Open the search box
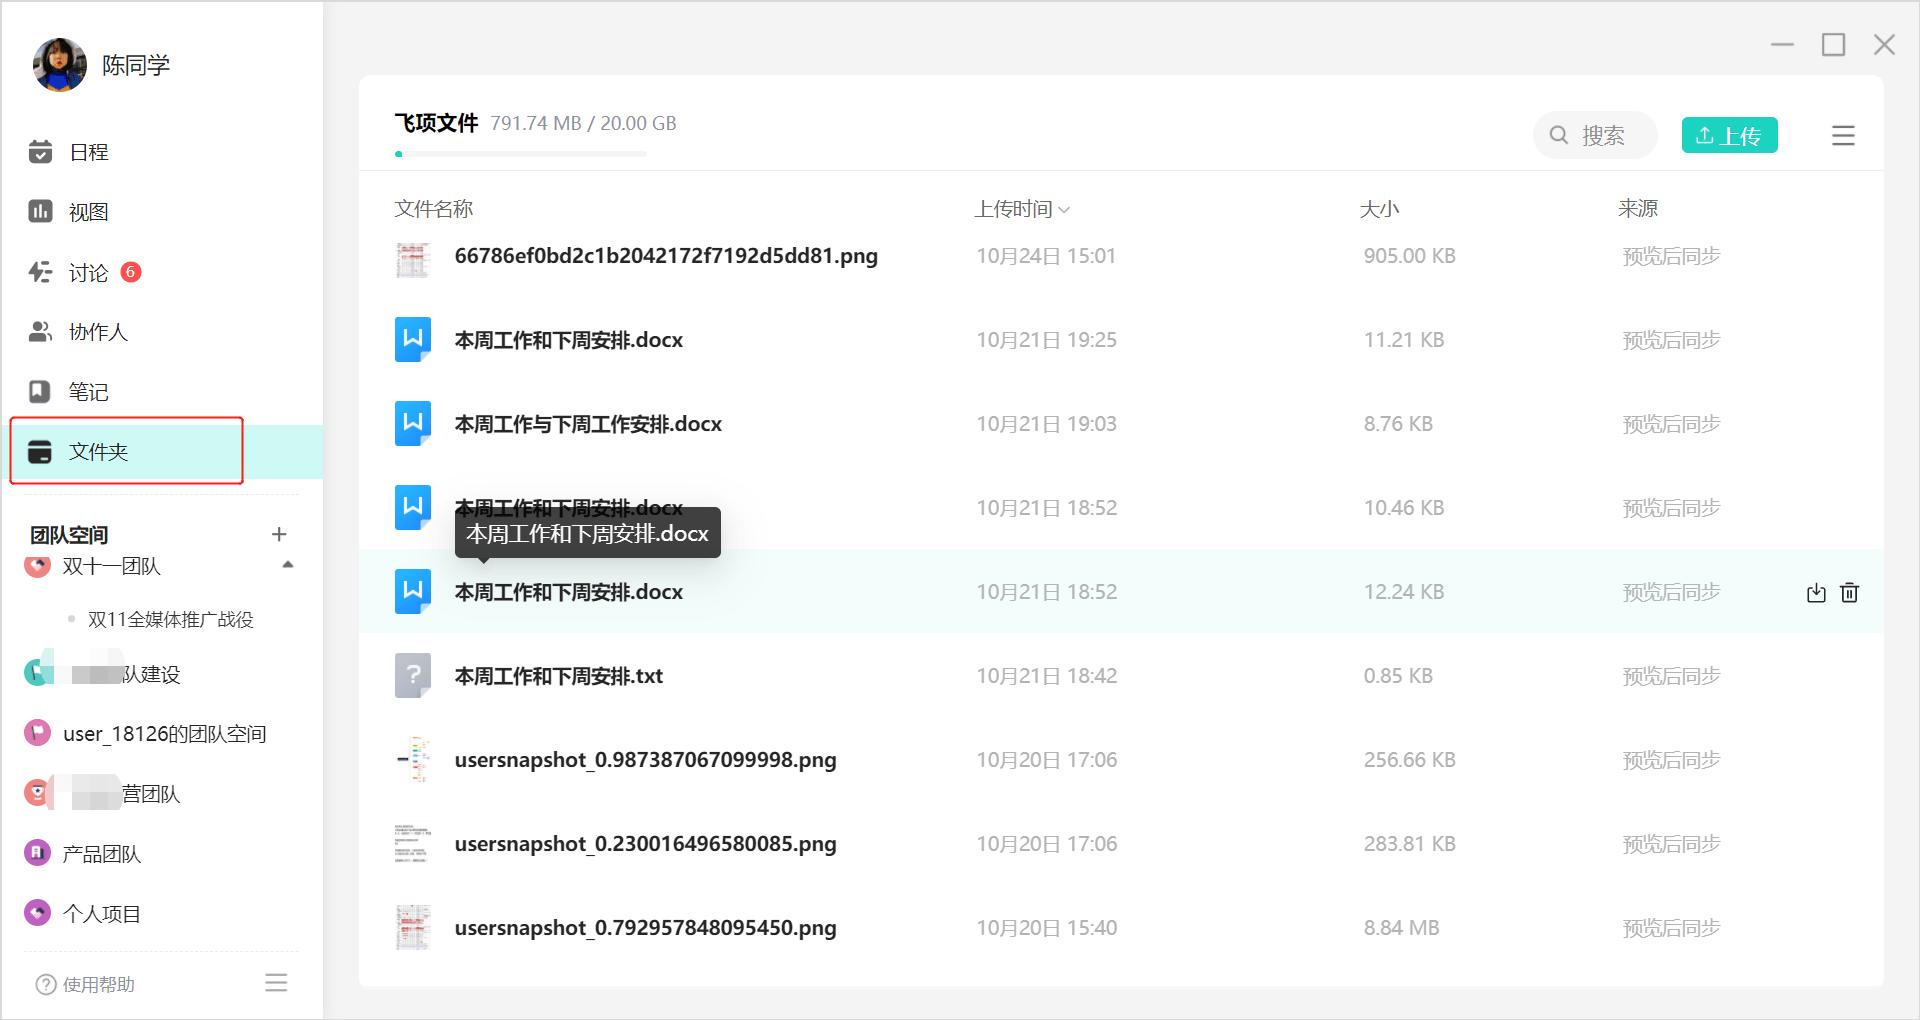 (1594, 135)
